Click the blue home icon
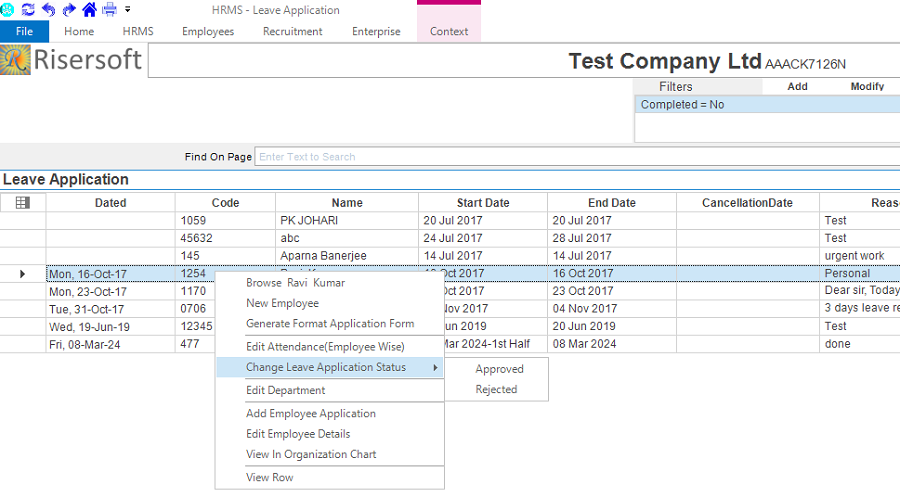 point(89,9)
